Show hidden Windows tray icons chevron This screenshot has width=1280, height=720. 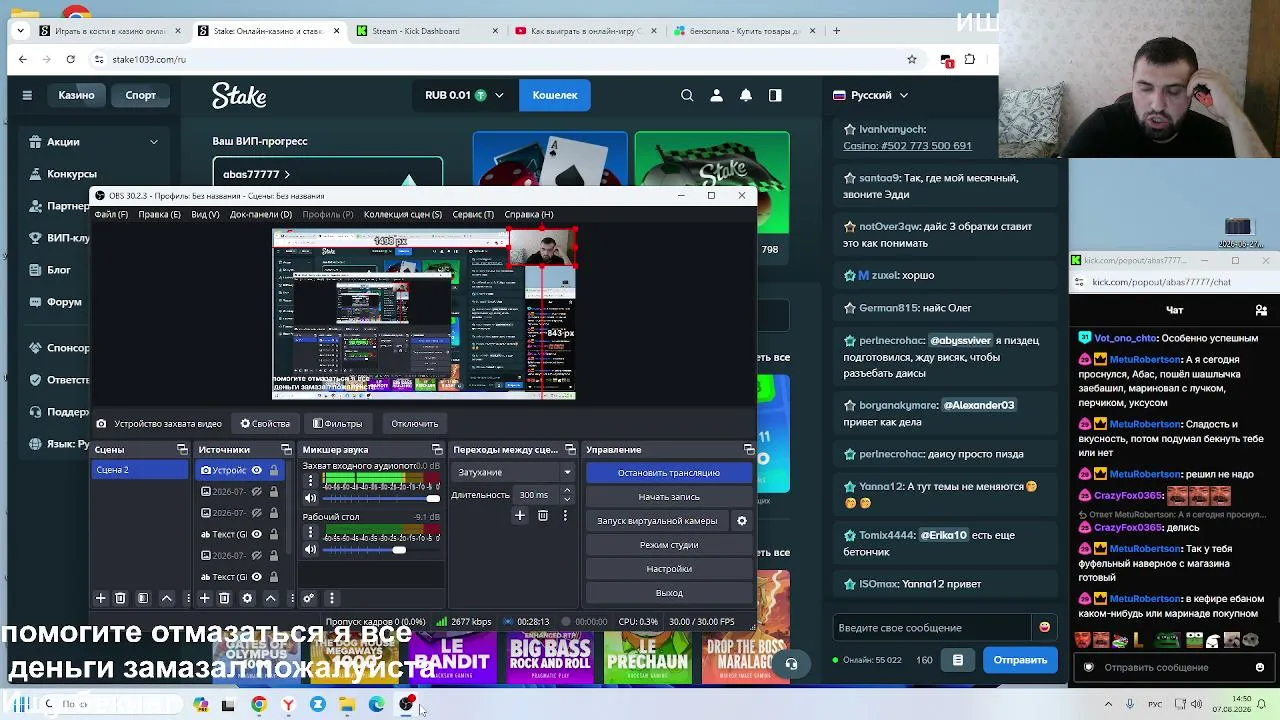[x=1108, y=704]
